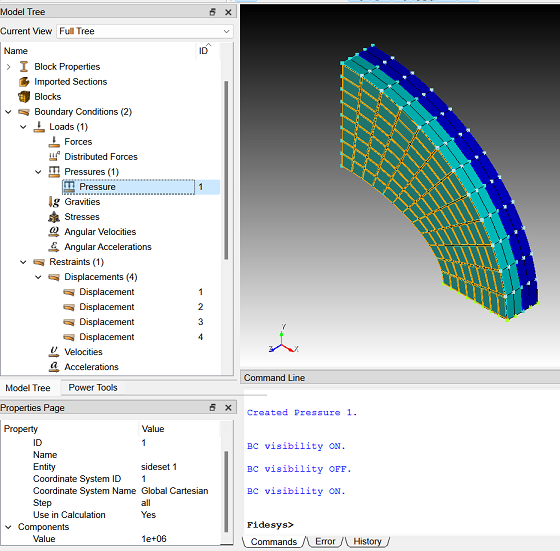
Task: Switch to the Power Tools tab
Action: [93, 387]
